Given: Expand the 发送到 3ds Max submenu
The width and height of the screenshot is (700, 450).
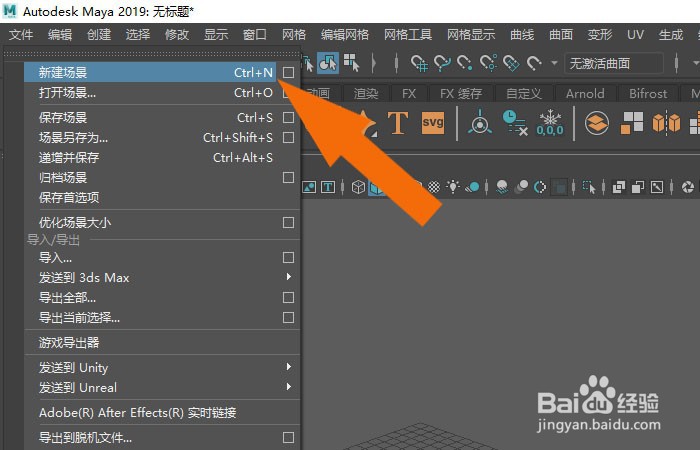Looking at the screenshot, I should point(289,277).
